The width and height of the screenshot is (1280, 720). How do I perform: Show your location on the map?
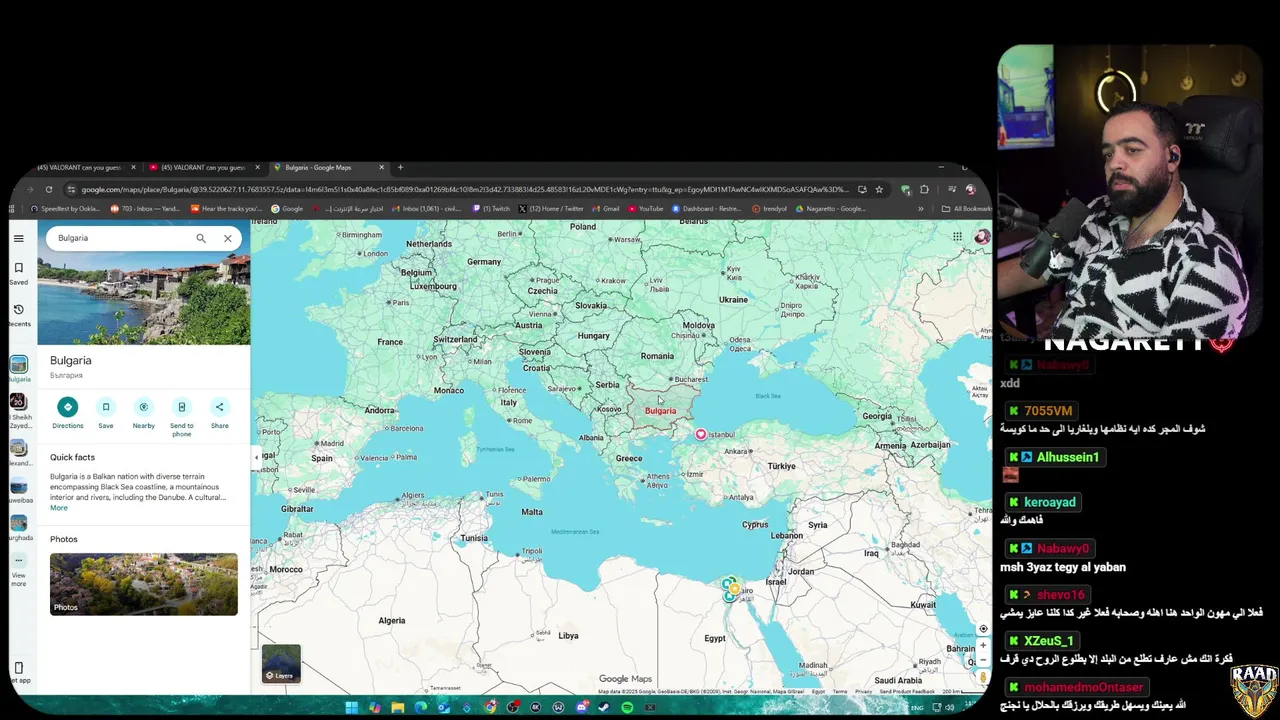983,629
